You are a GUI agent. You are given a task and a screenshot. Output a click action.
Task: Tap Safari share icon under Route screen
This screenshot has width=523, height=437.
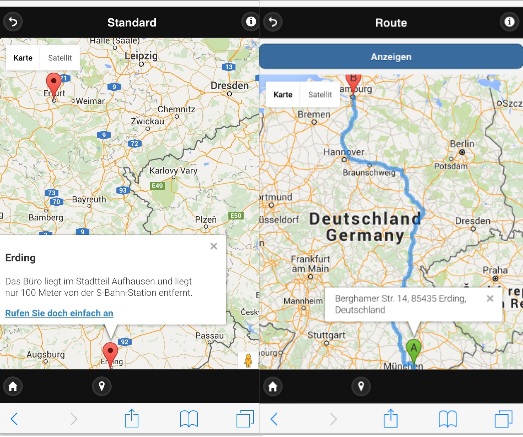391,418
